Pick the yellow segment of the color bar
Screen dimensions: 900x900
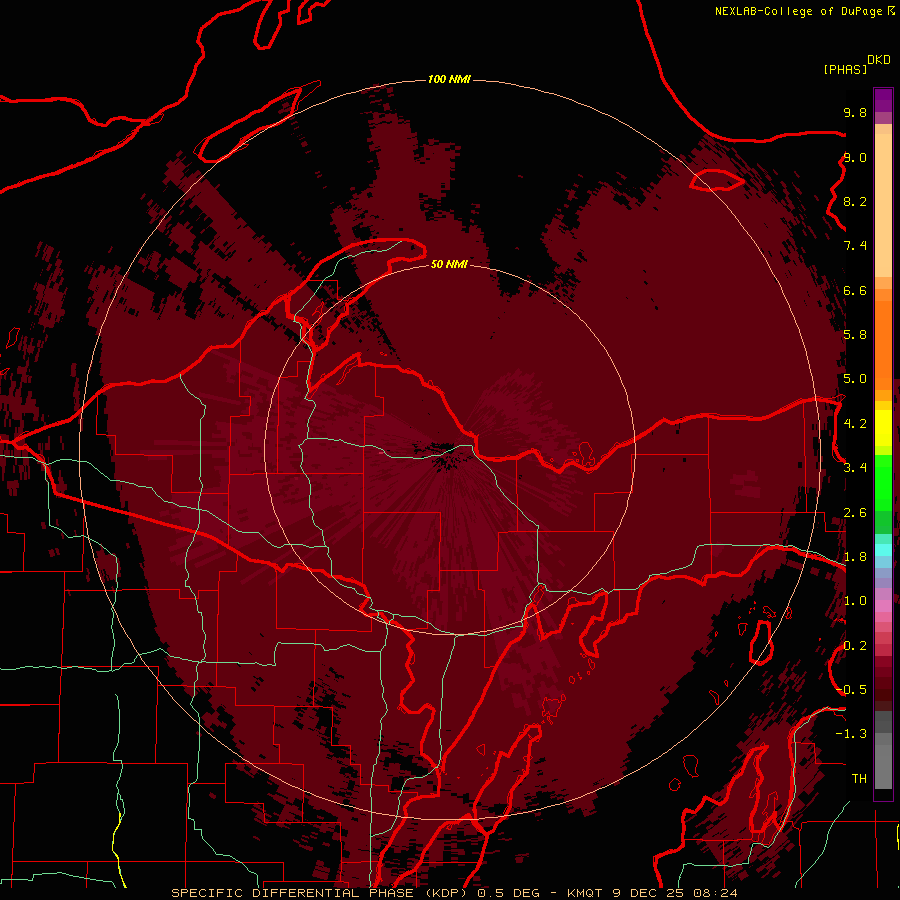(x=883, y=428)
